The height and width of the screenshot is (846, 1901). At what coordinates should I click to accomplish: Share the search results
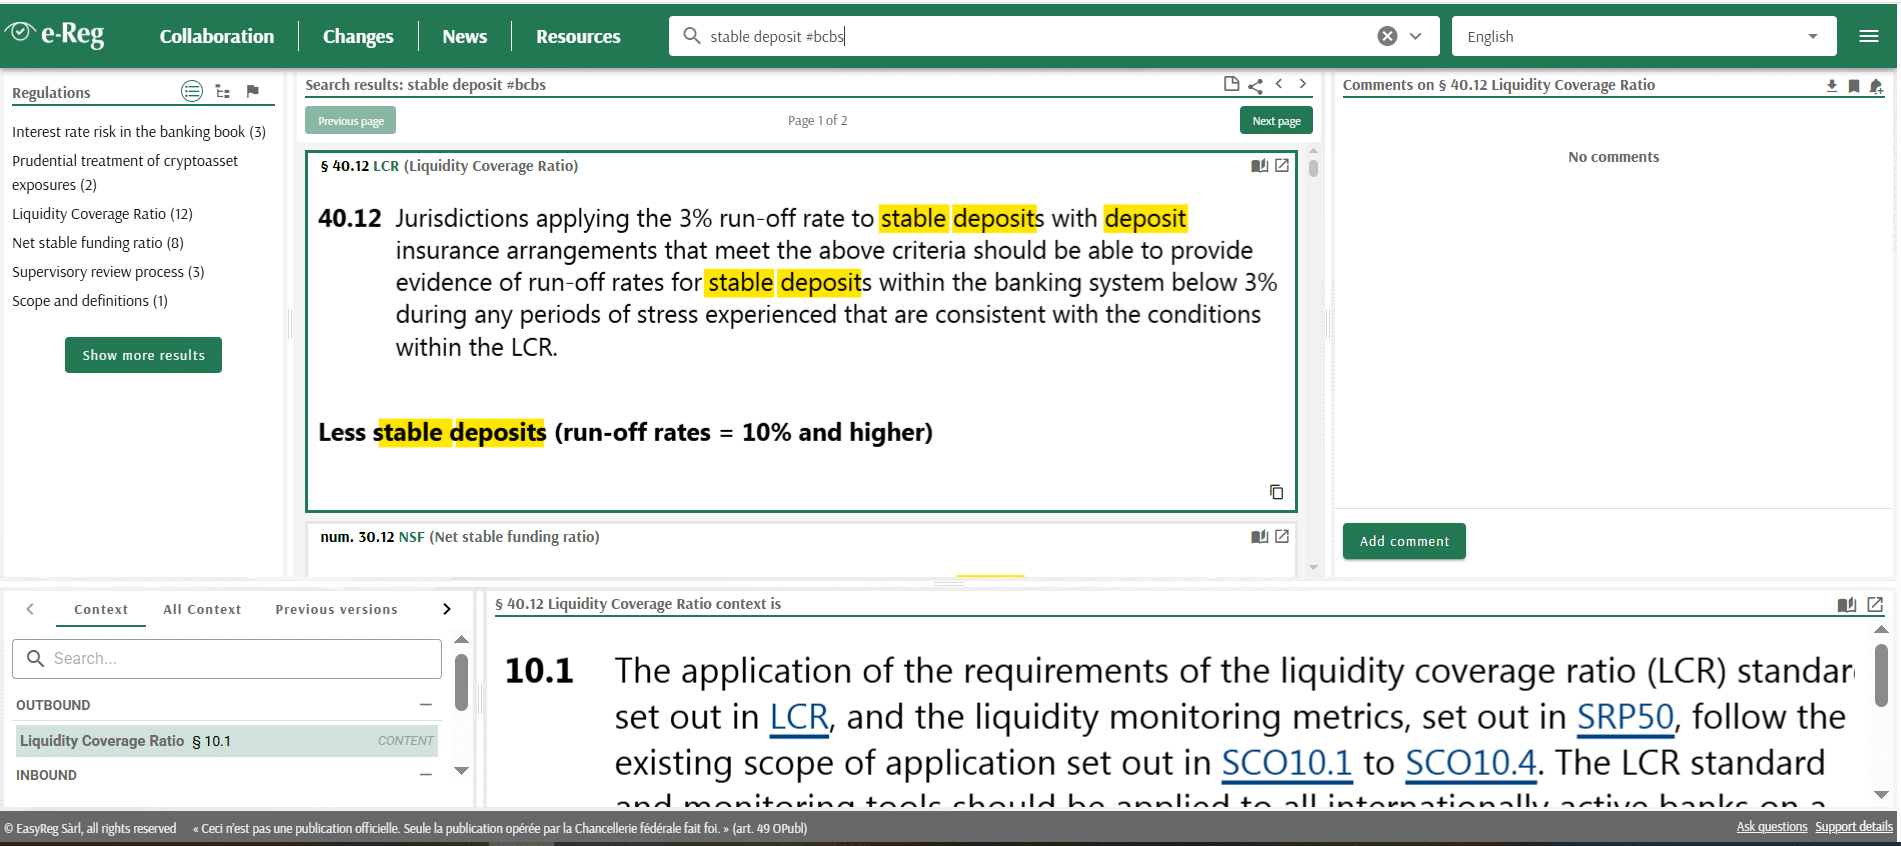point(1255,85)
